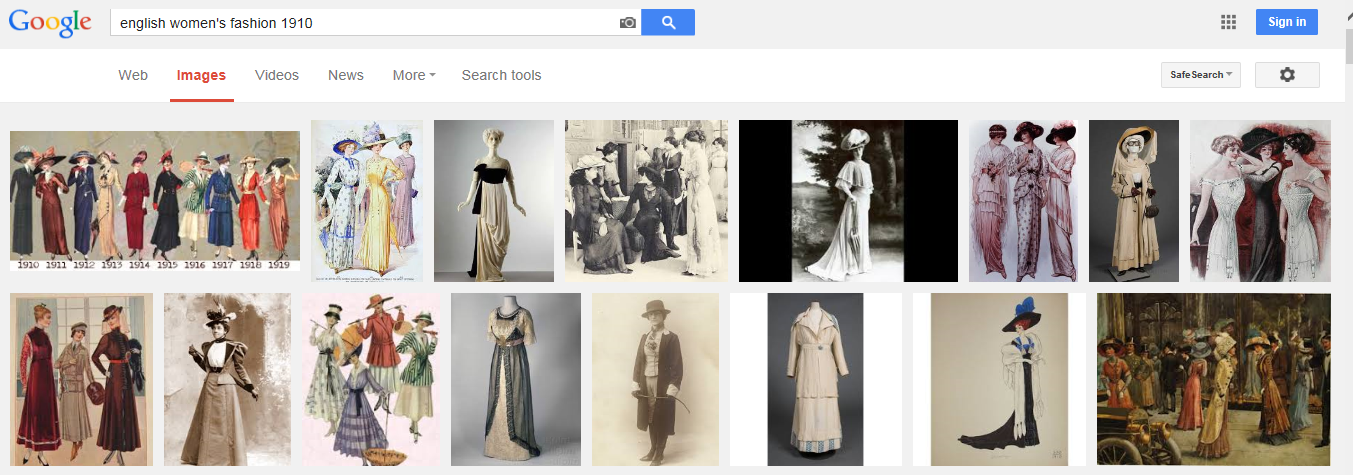This screenshot has height=475, width=1353.
Task: Open the red dresses fashion plate thumbnail
Action: (82, 379)
